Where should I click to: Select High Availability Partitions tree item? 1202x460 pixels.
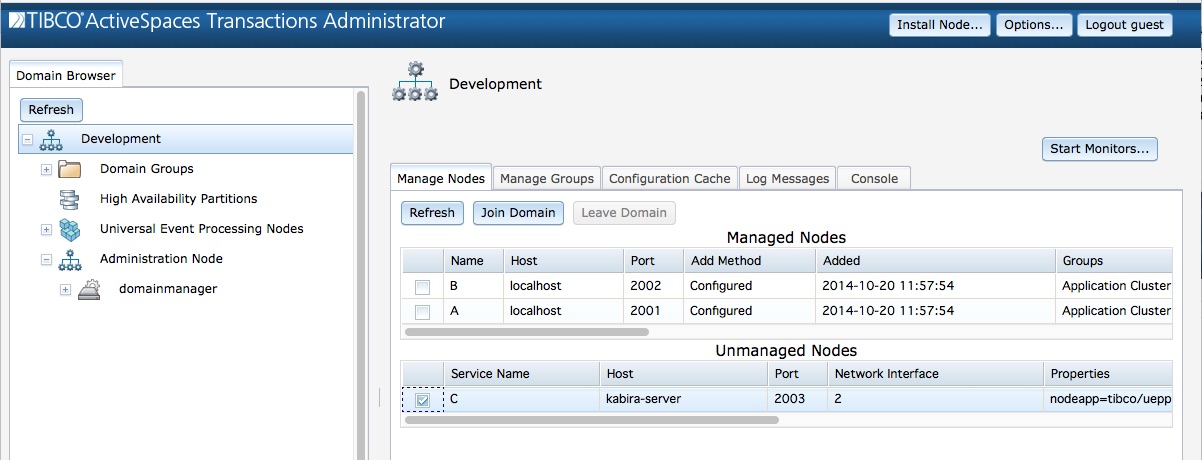click(x=179, y=199)
